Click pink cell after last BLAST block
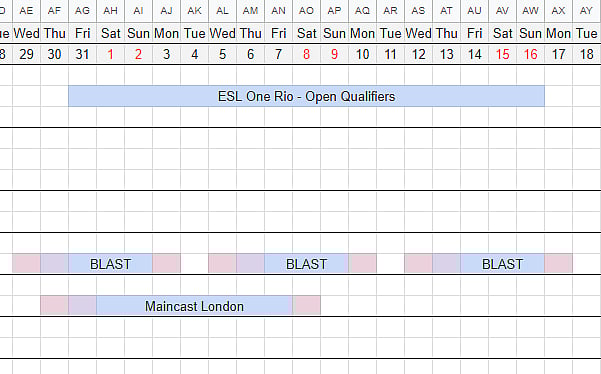Screen dimensions: 601x374 coord(558,264)
